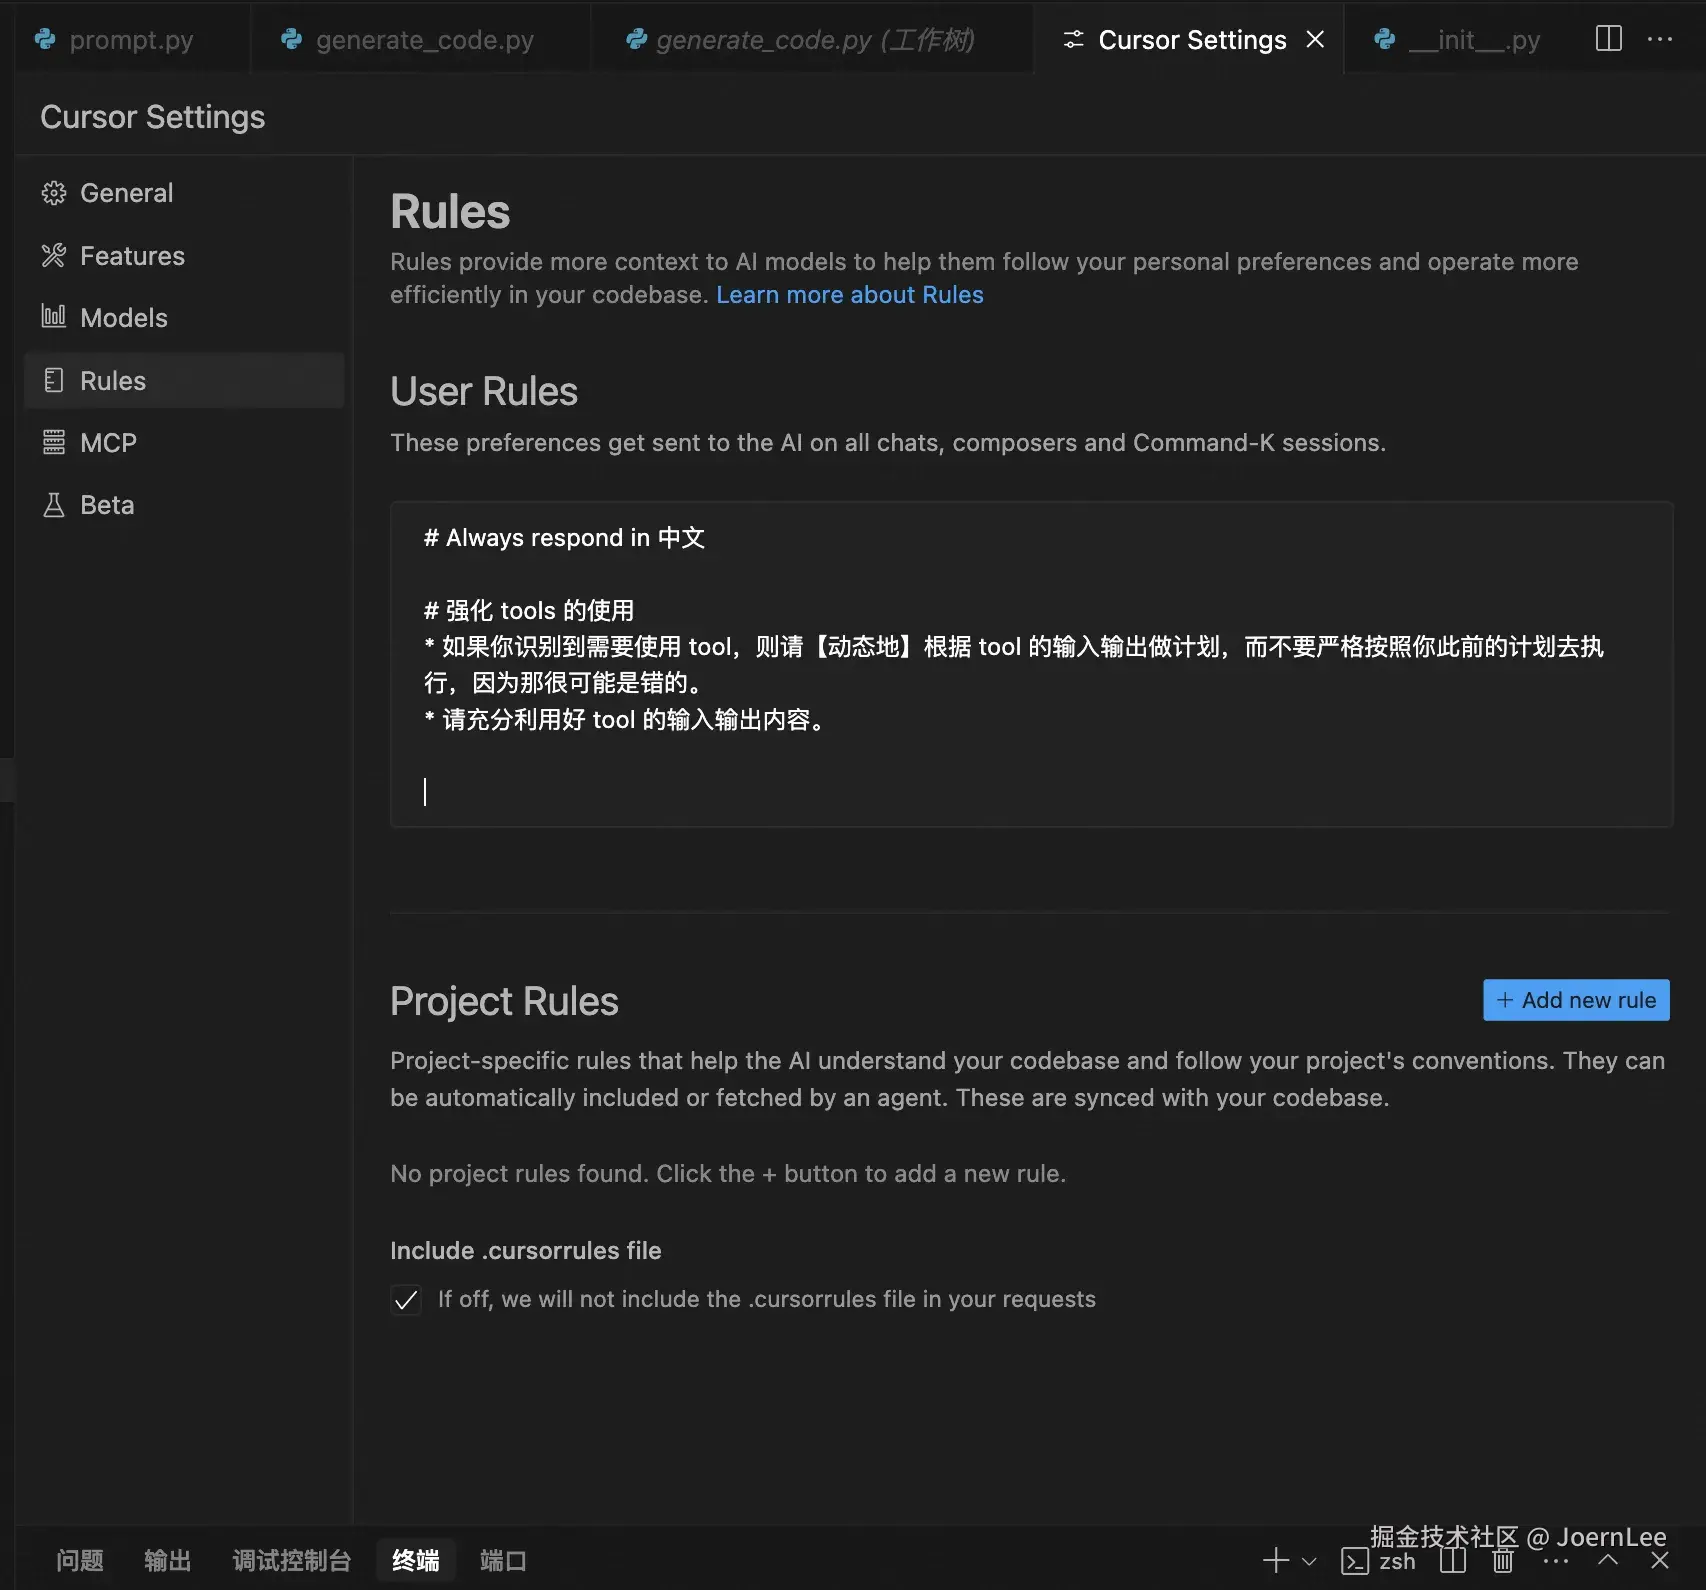
Task: Toggle the Include .cursorrules file checkbox
Action: [x=406, y=1300]
